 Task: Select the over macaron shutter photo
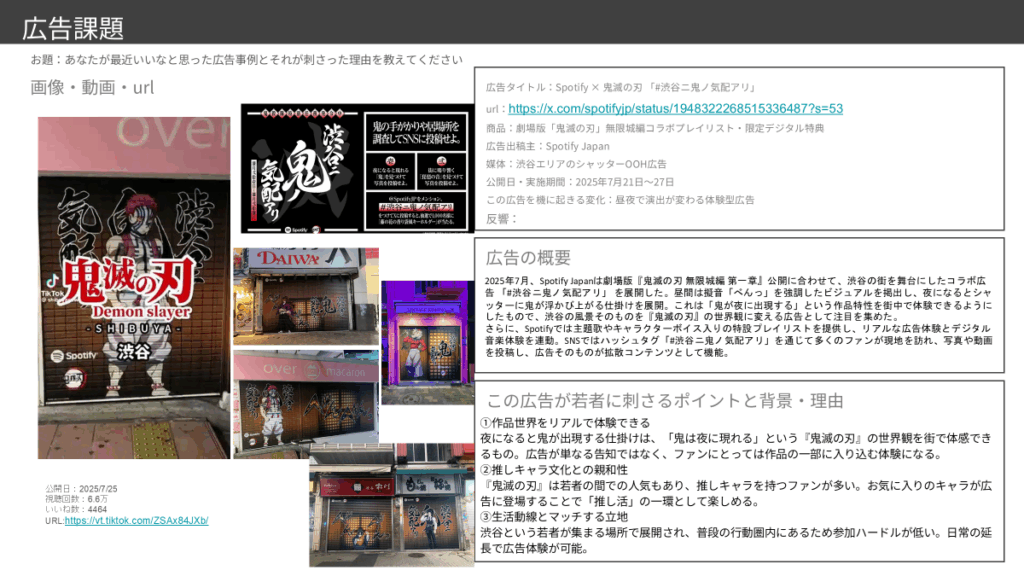pyautogui.click(x=306, y=402)
